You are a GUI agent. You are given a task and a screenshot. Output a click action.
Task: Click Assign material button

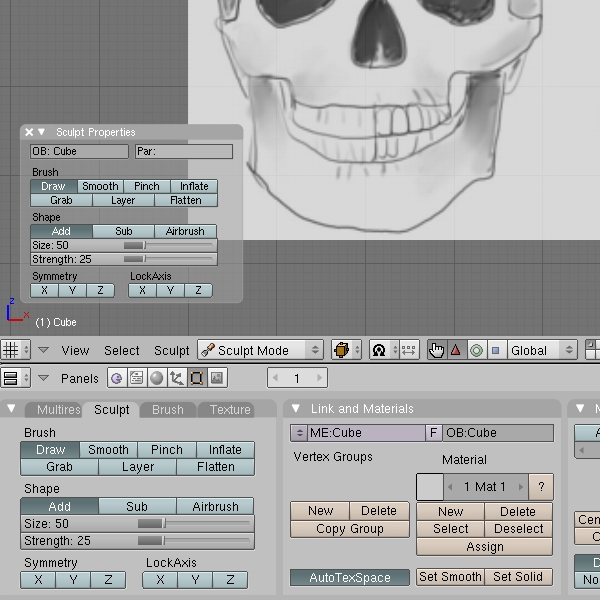(x=485, y=547)
